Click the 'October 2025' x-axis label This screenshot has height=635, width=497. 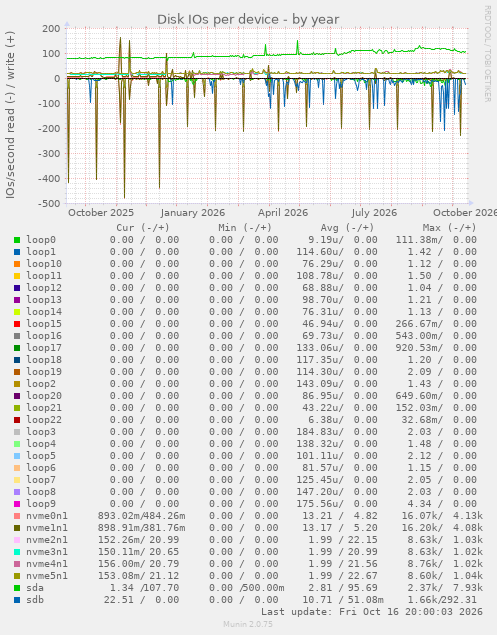(x=101, y=213)
